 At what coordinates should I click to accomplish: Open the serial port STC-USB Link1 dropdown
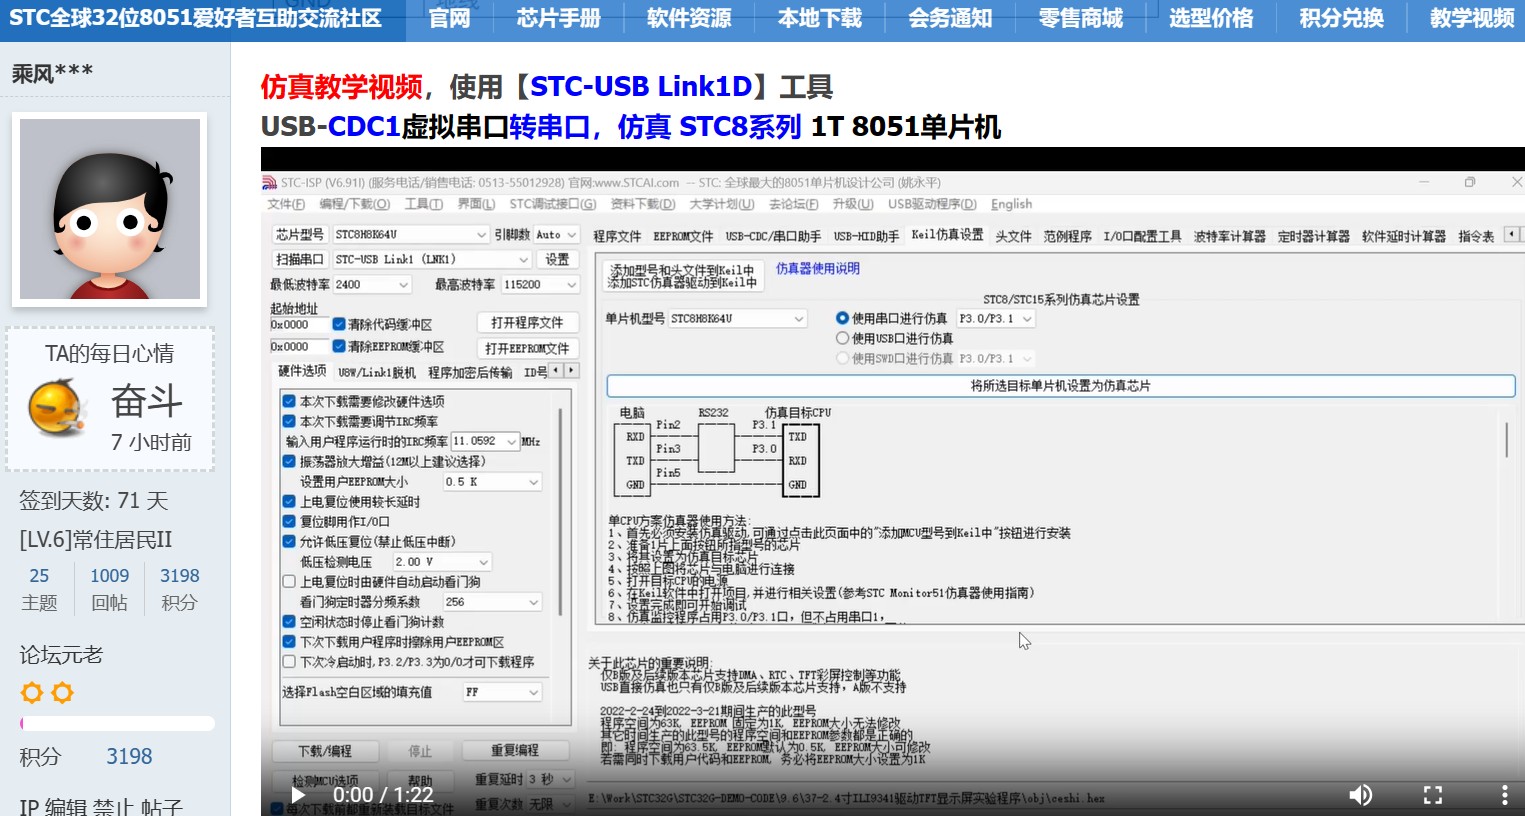[432, 259]
